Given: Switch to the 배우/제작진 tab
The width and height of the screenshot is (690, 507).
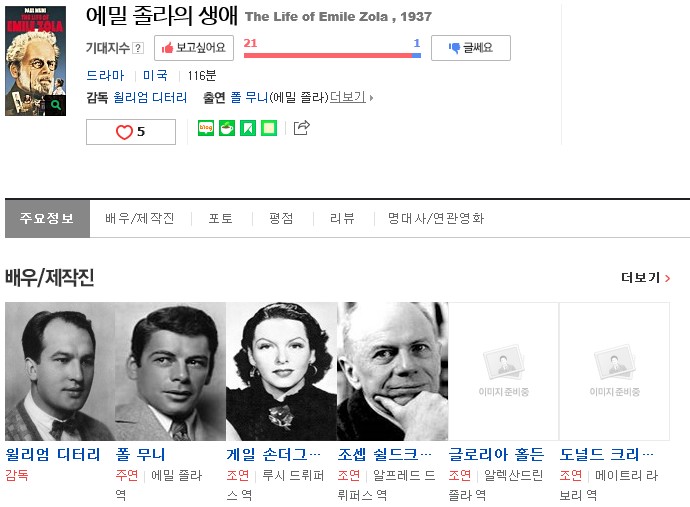Looking at the screenshot, I should tap(140, 218).
